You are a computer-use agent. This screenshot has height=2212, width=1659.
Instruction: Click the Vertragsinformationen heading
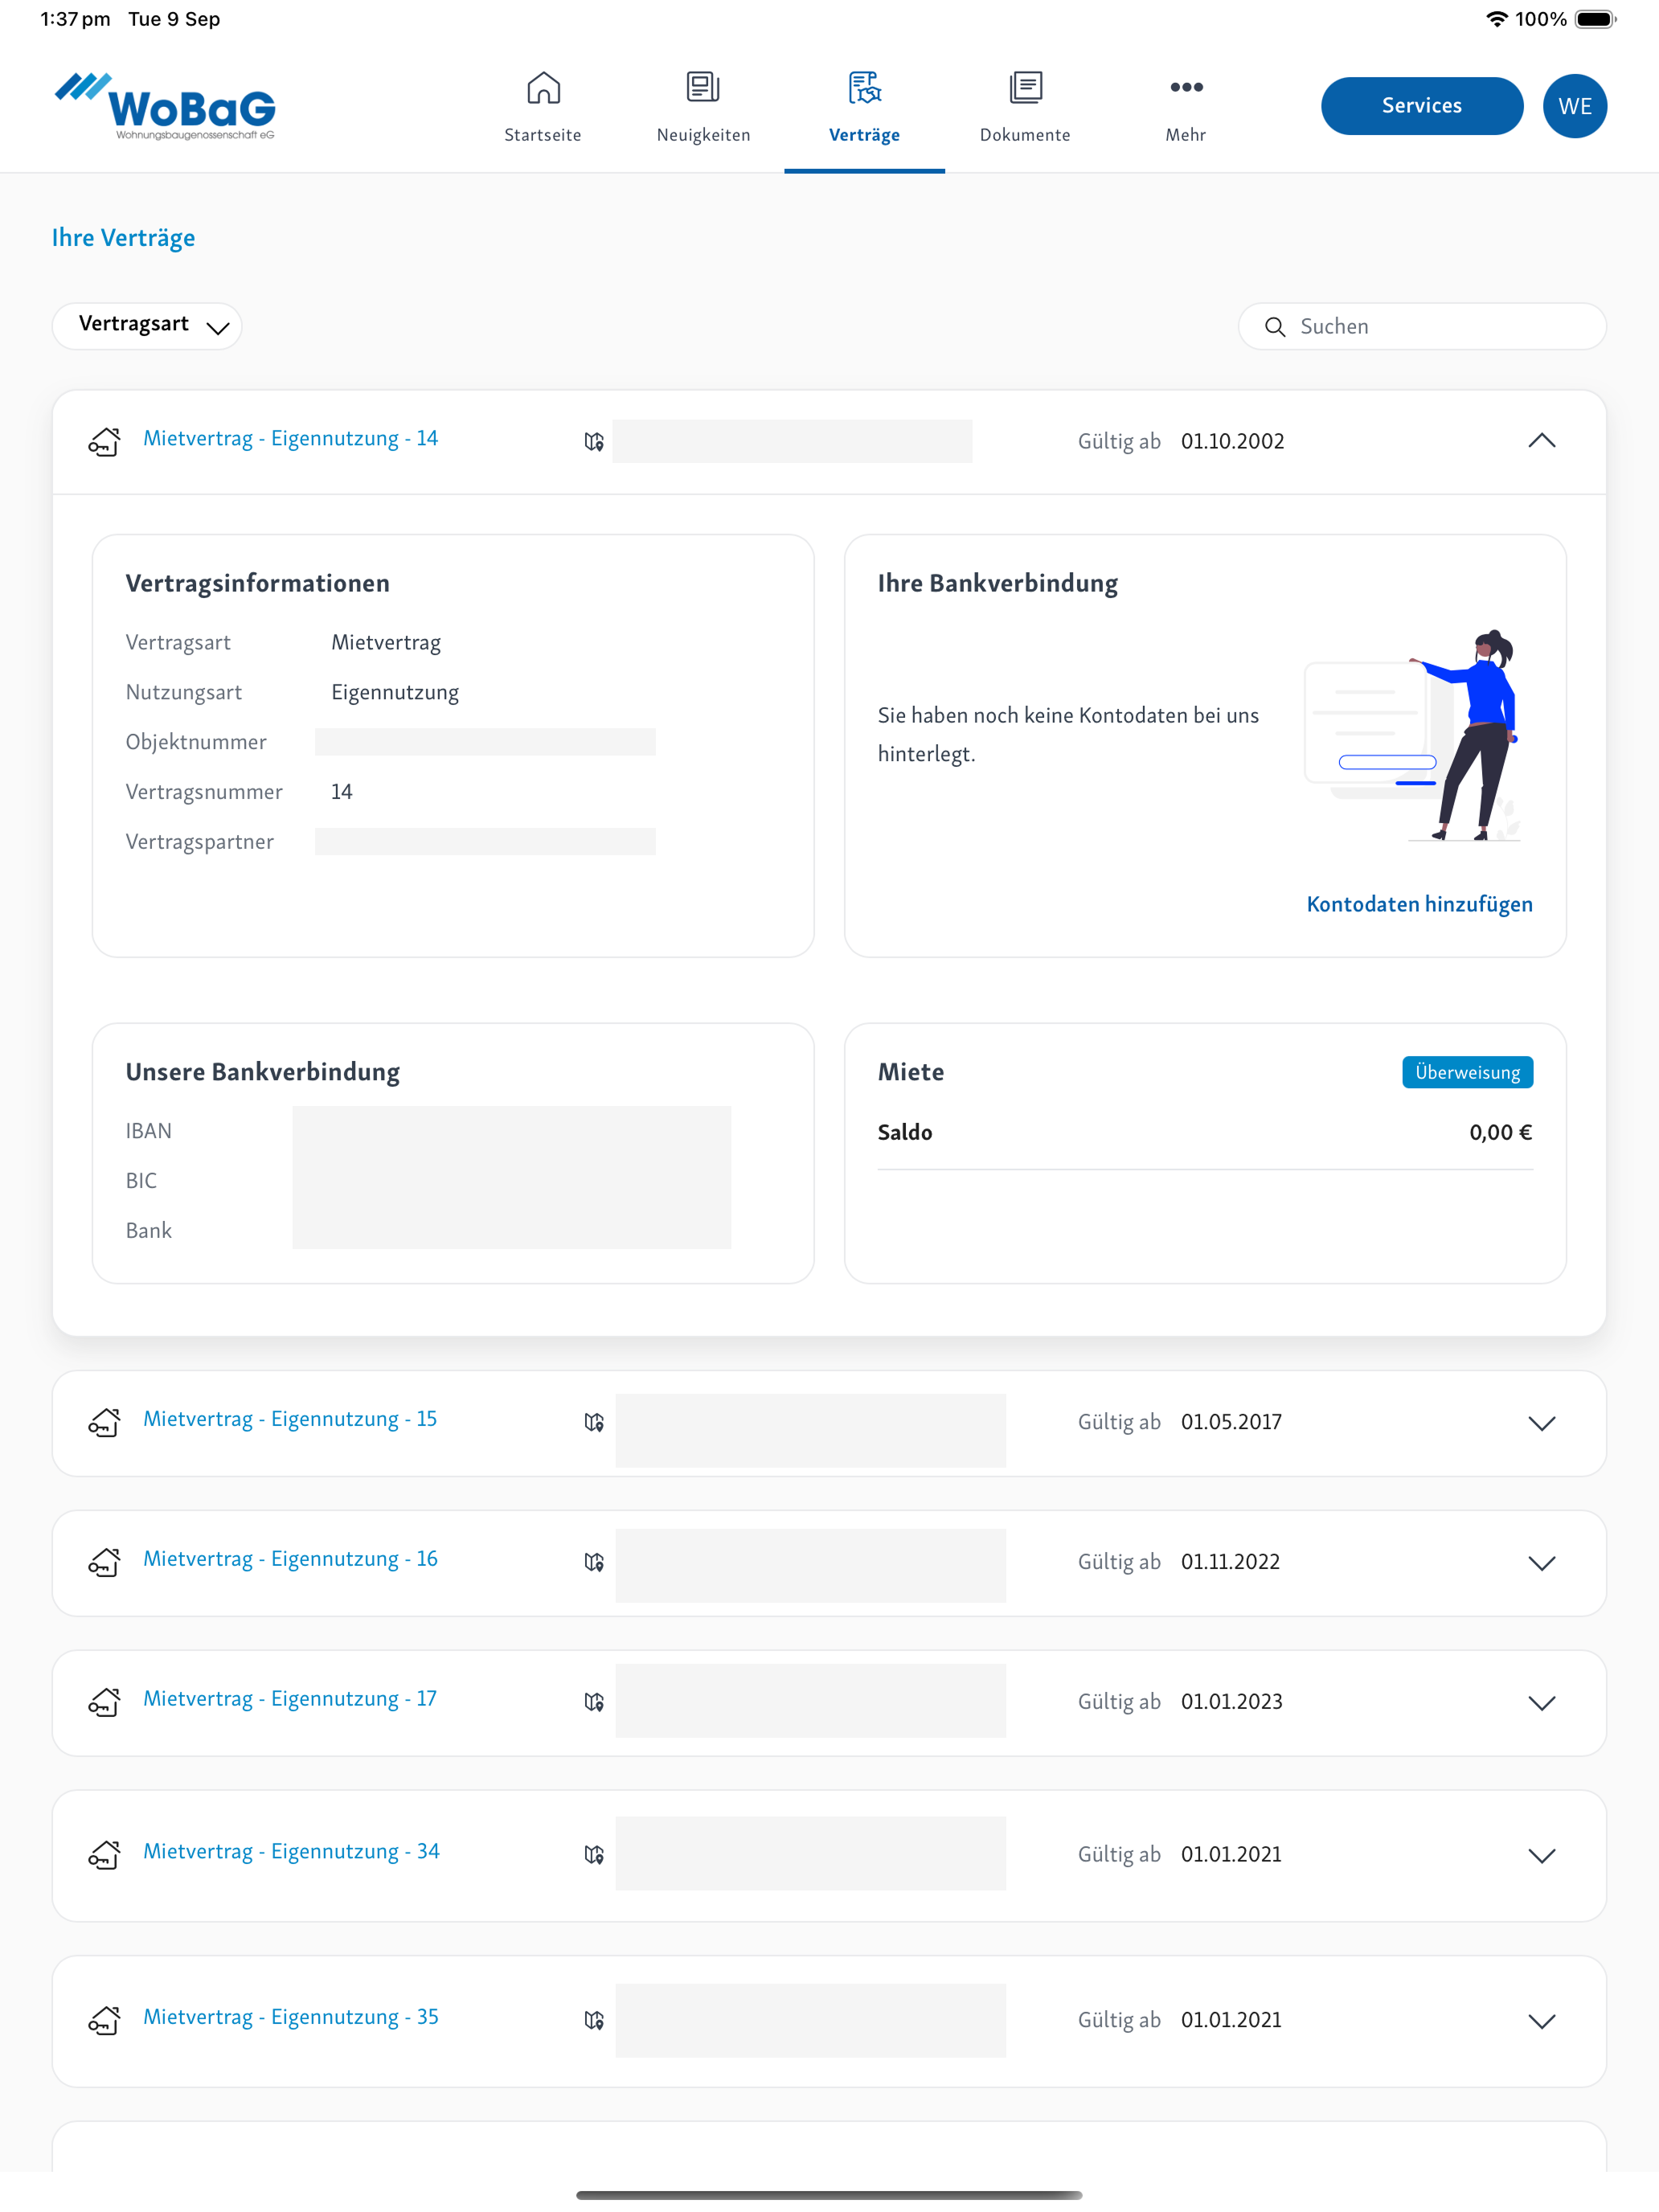(x=257, y=584)
